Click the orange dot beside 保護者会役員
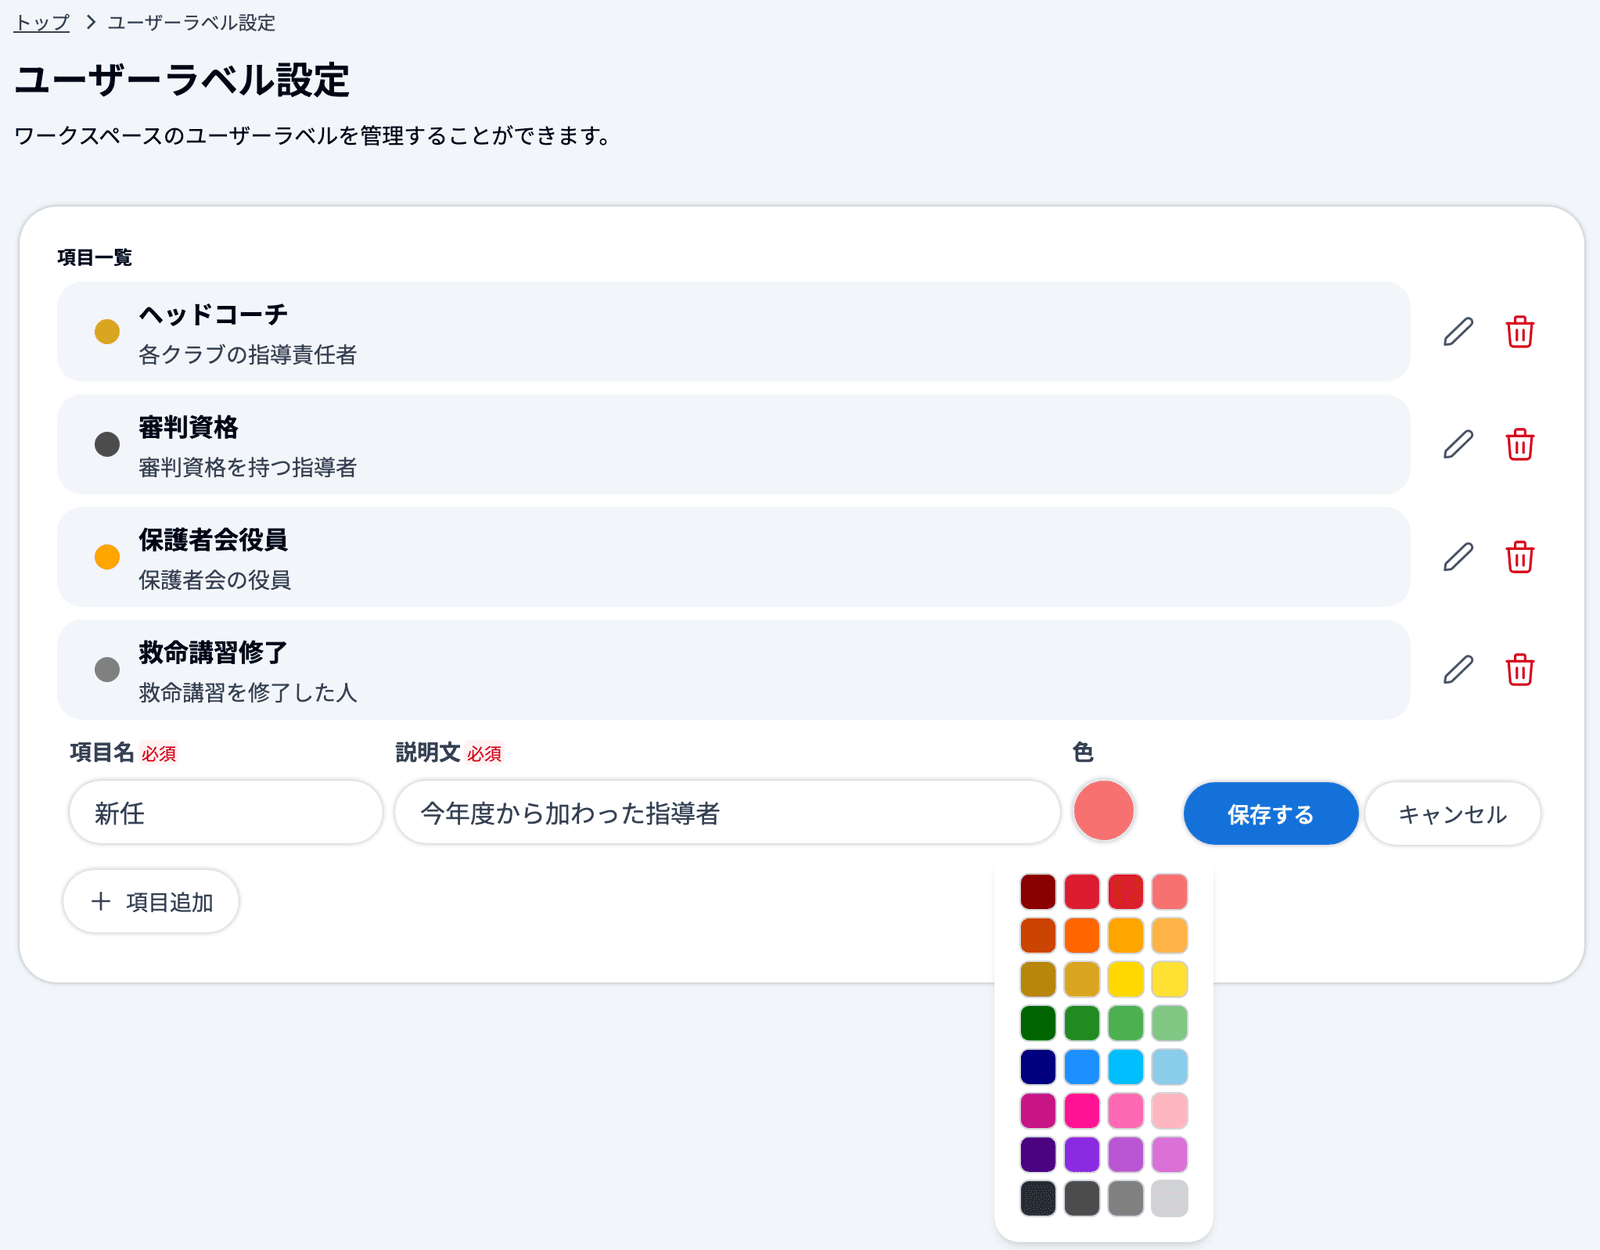The width and height of the screenshot is (1600, 1250). pyautogui.click(x=107, y=557)
